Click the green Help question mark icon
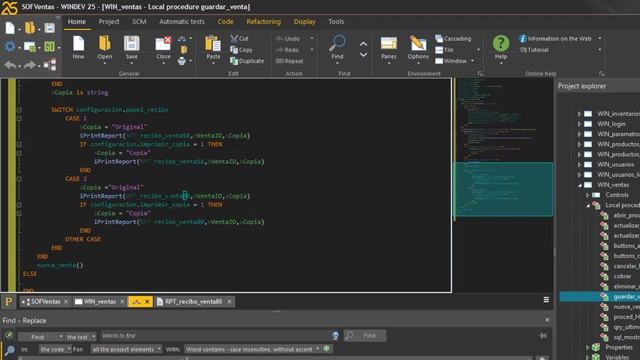This screenshot has height=360, width=640. 500,43
